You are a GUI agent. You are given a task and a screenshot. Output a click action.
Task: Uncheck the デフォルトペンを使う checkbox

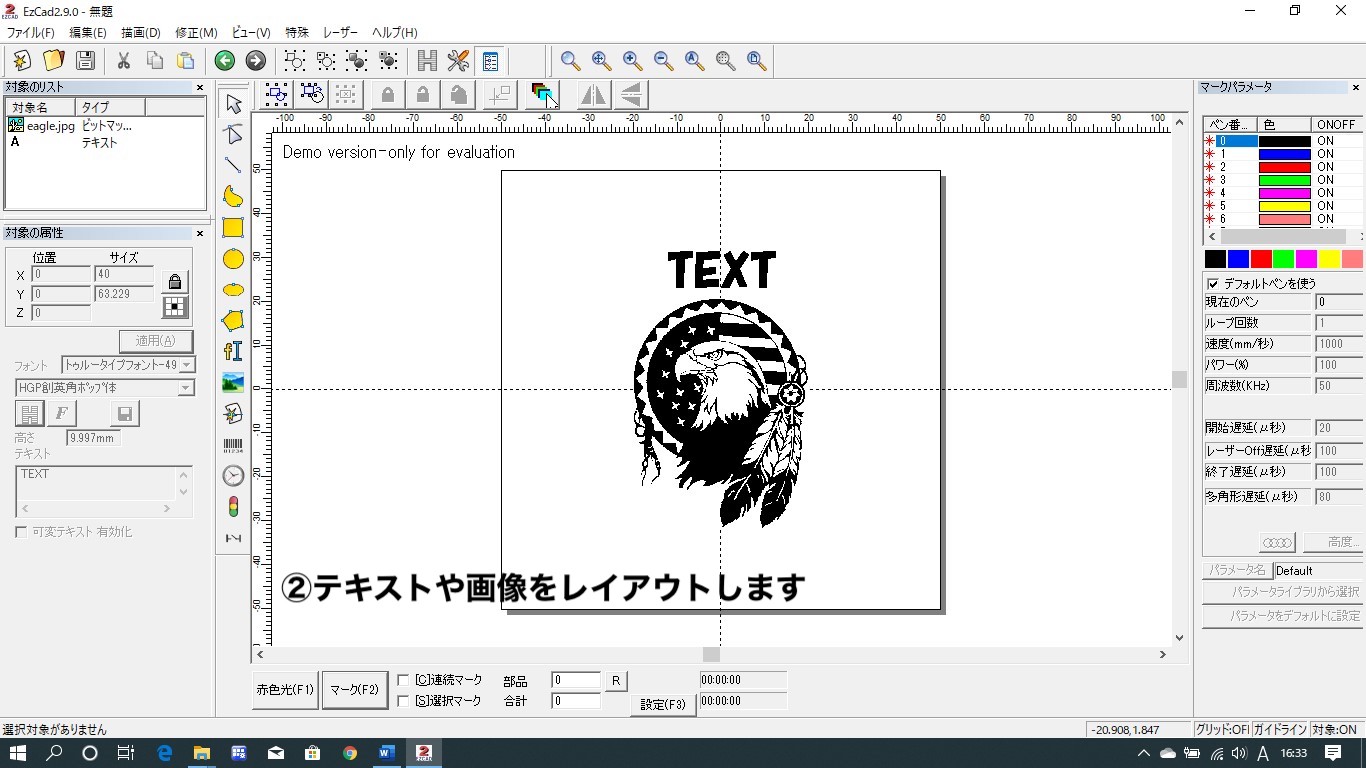click(x=1213, y=284)
